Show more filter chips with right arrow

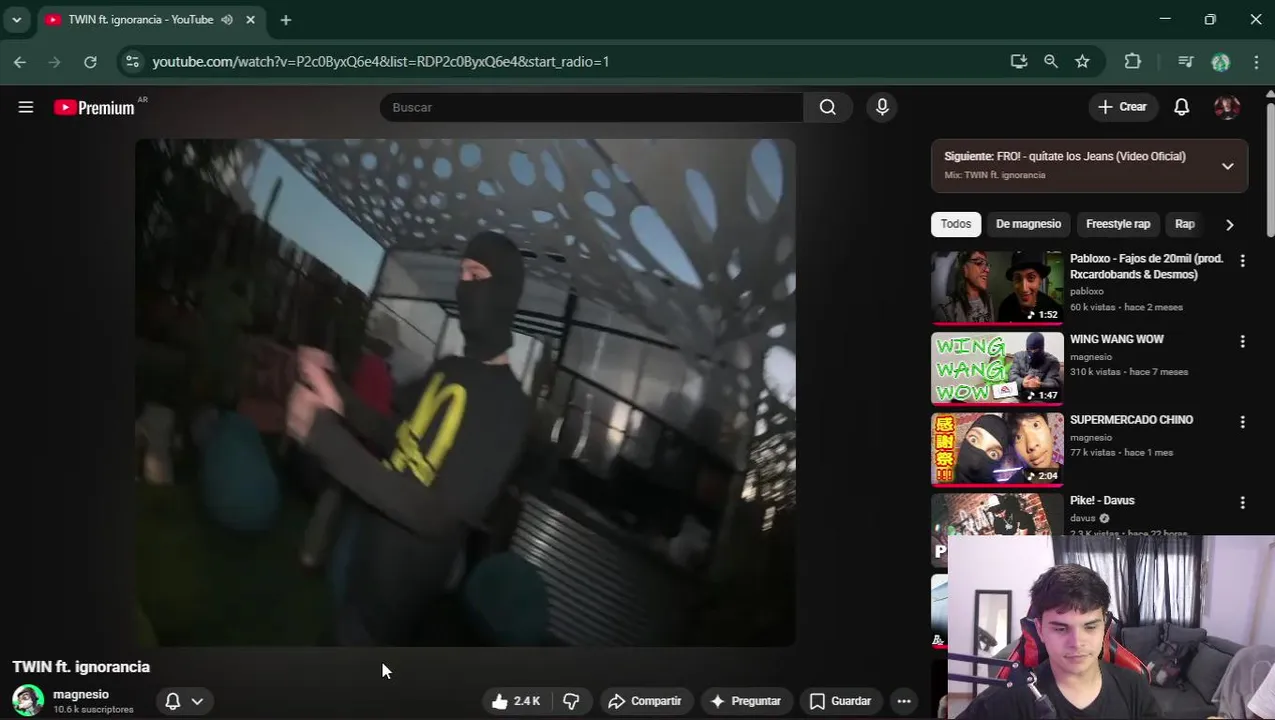coord(1229,224)
